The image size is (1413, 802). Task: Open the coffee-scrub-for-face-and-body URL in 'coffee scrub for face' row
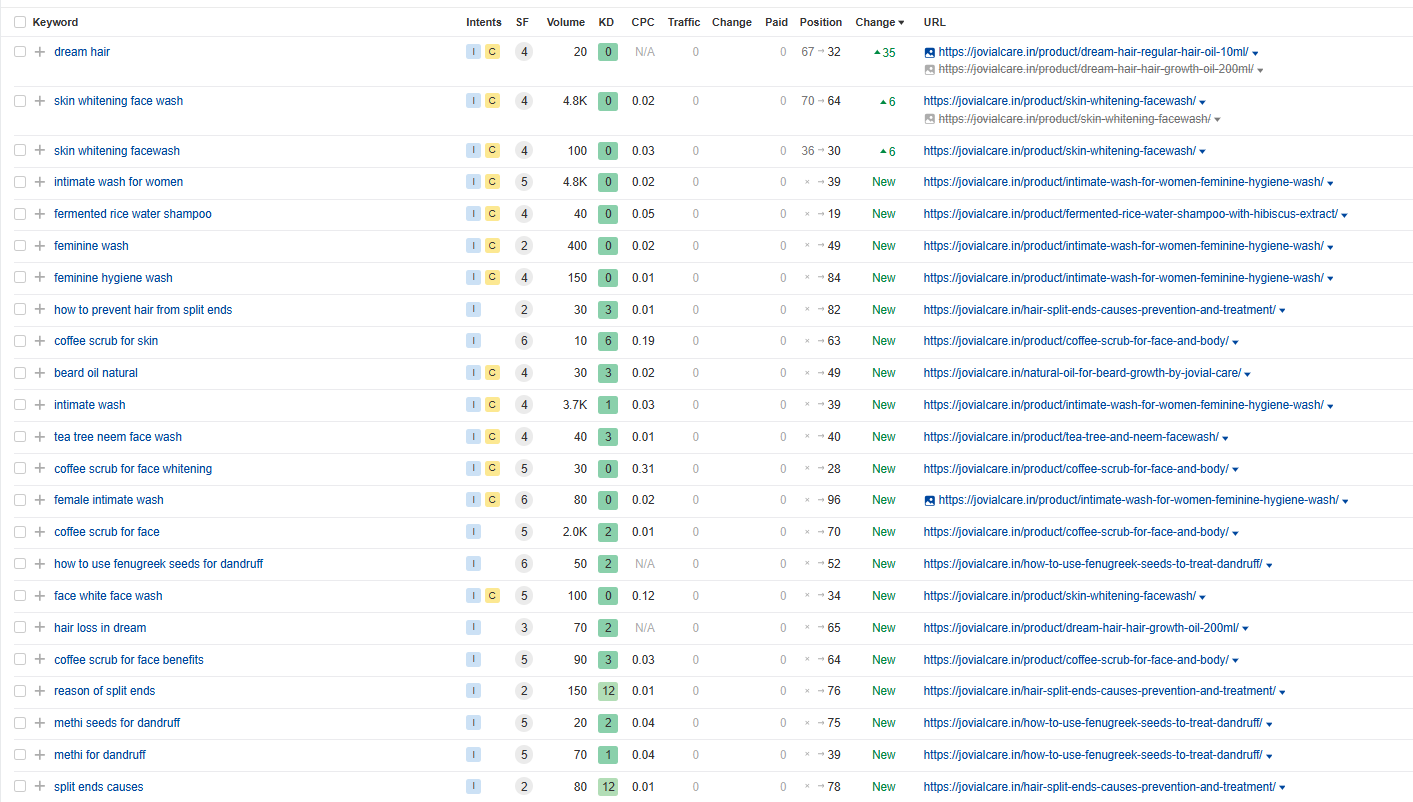click(x=1075, y=532)
